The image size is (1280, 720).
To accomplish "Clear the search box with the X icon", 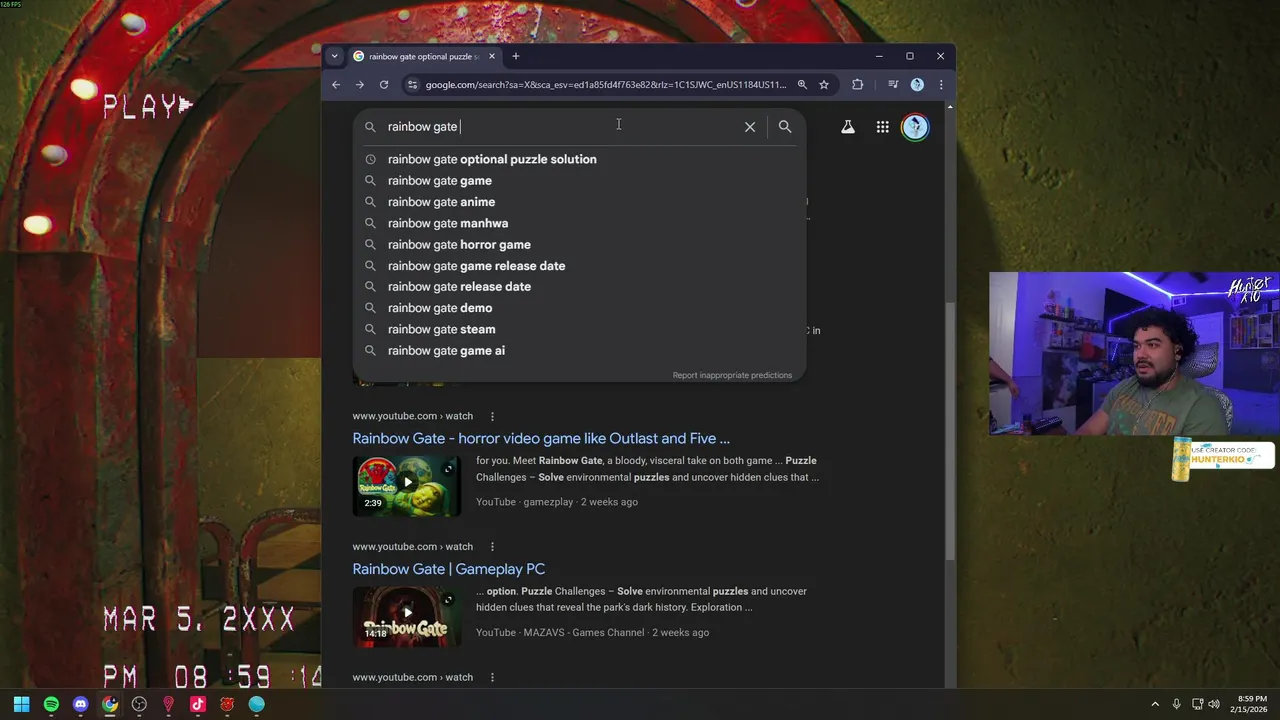I will coord(750,127).
